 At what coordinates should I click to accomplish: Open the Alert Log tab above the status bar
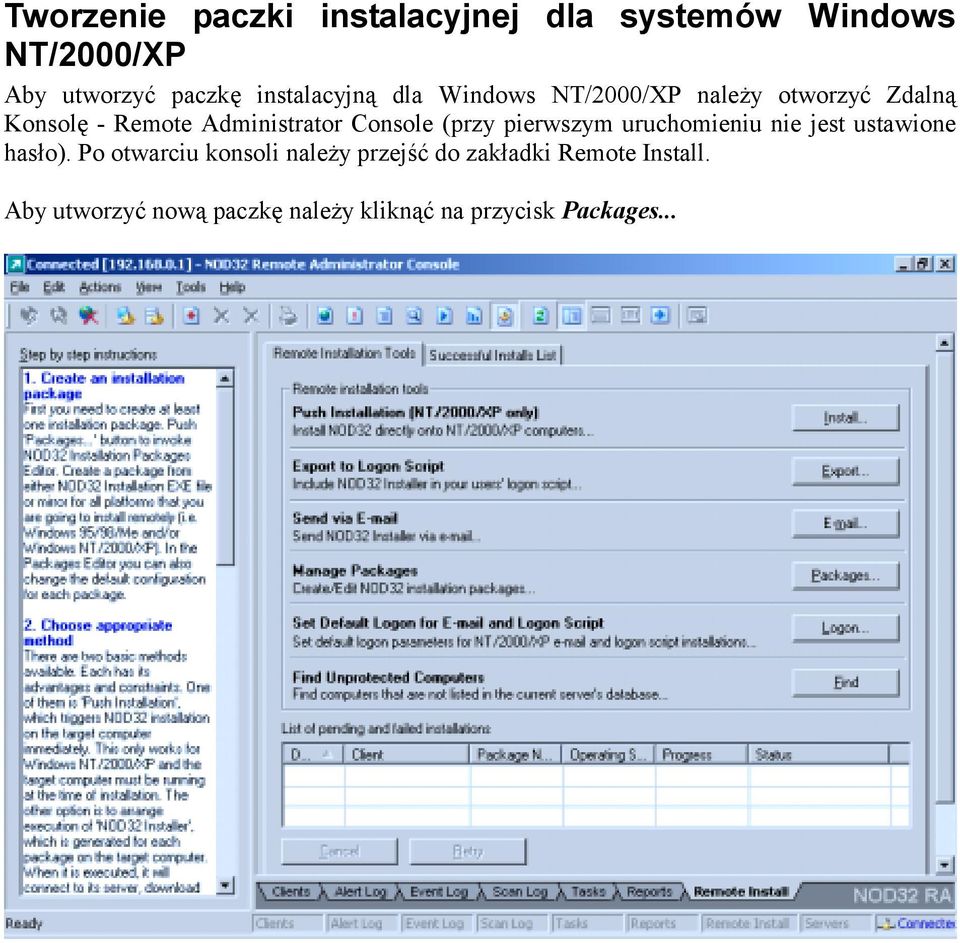click(360, 892)
